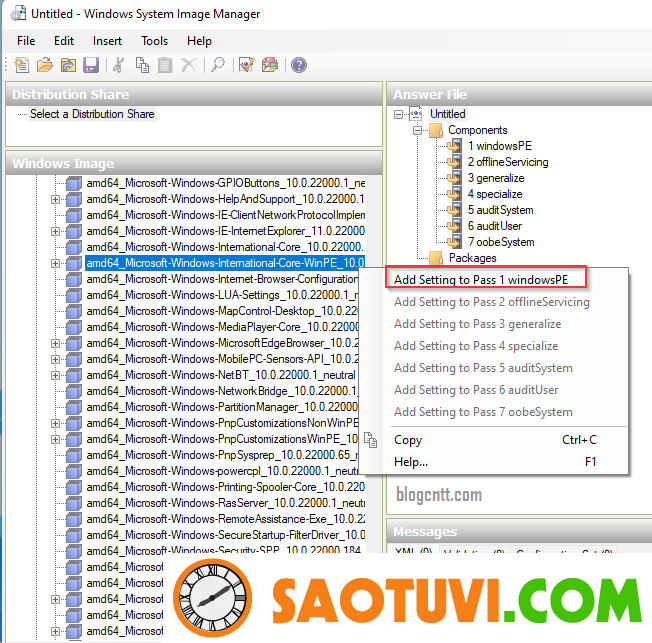Select the RasServer component

[225, 503]
